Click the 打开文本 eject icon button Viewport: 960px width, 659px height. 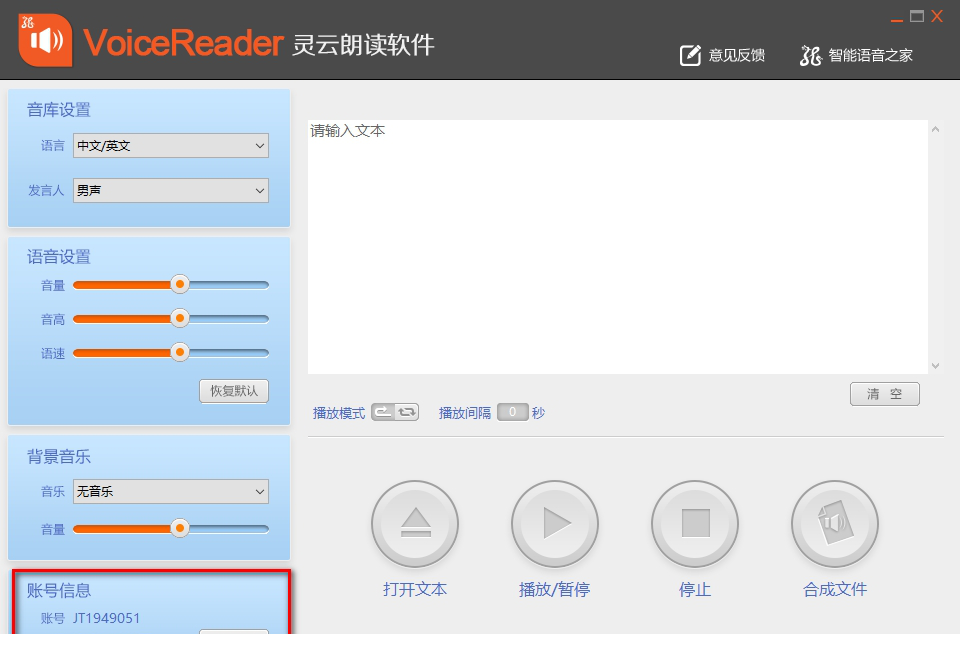415,524
